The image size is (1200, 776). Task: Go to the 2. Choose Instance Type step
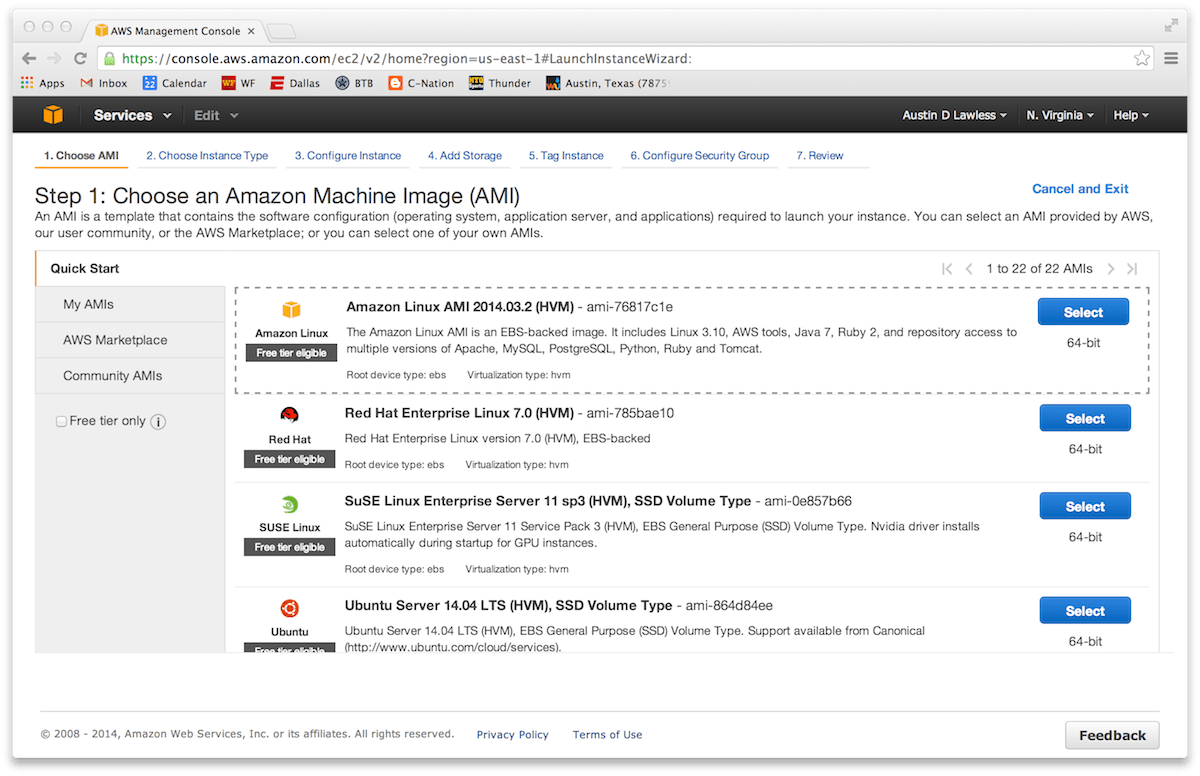pos(207,156)
